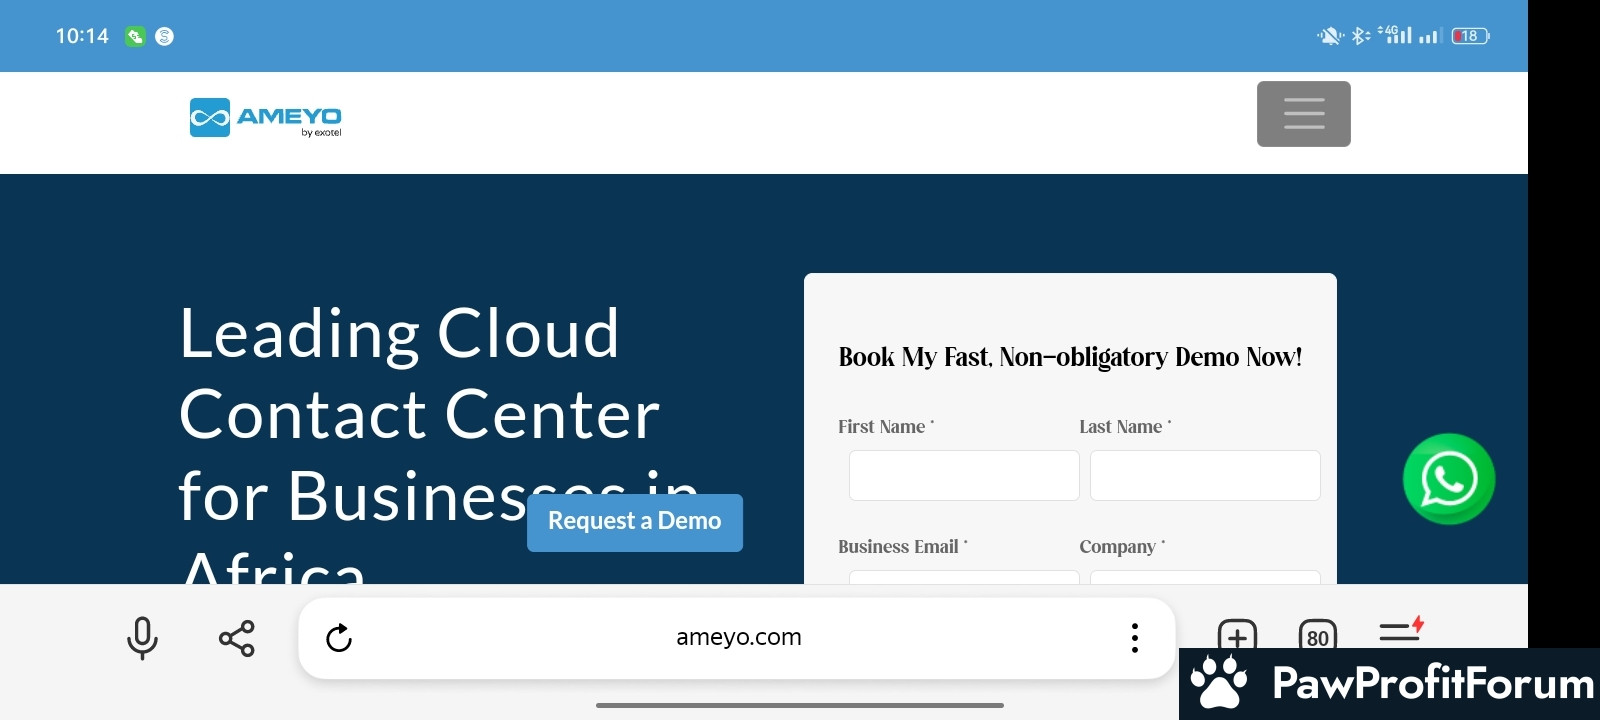Open the three-dot address bar menu

(x=1134, y=638)
